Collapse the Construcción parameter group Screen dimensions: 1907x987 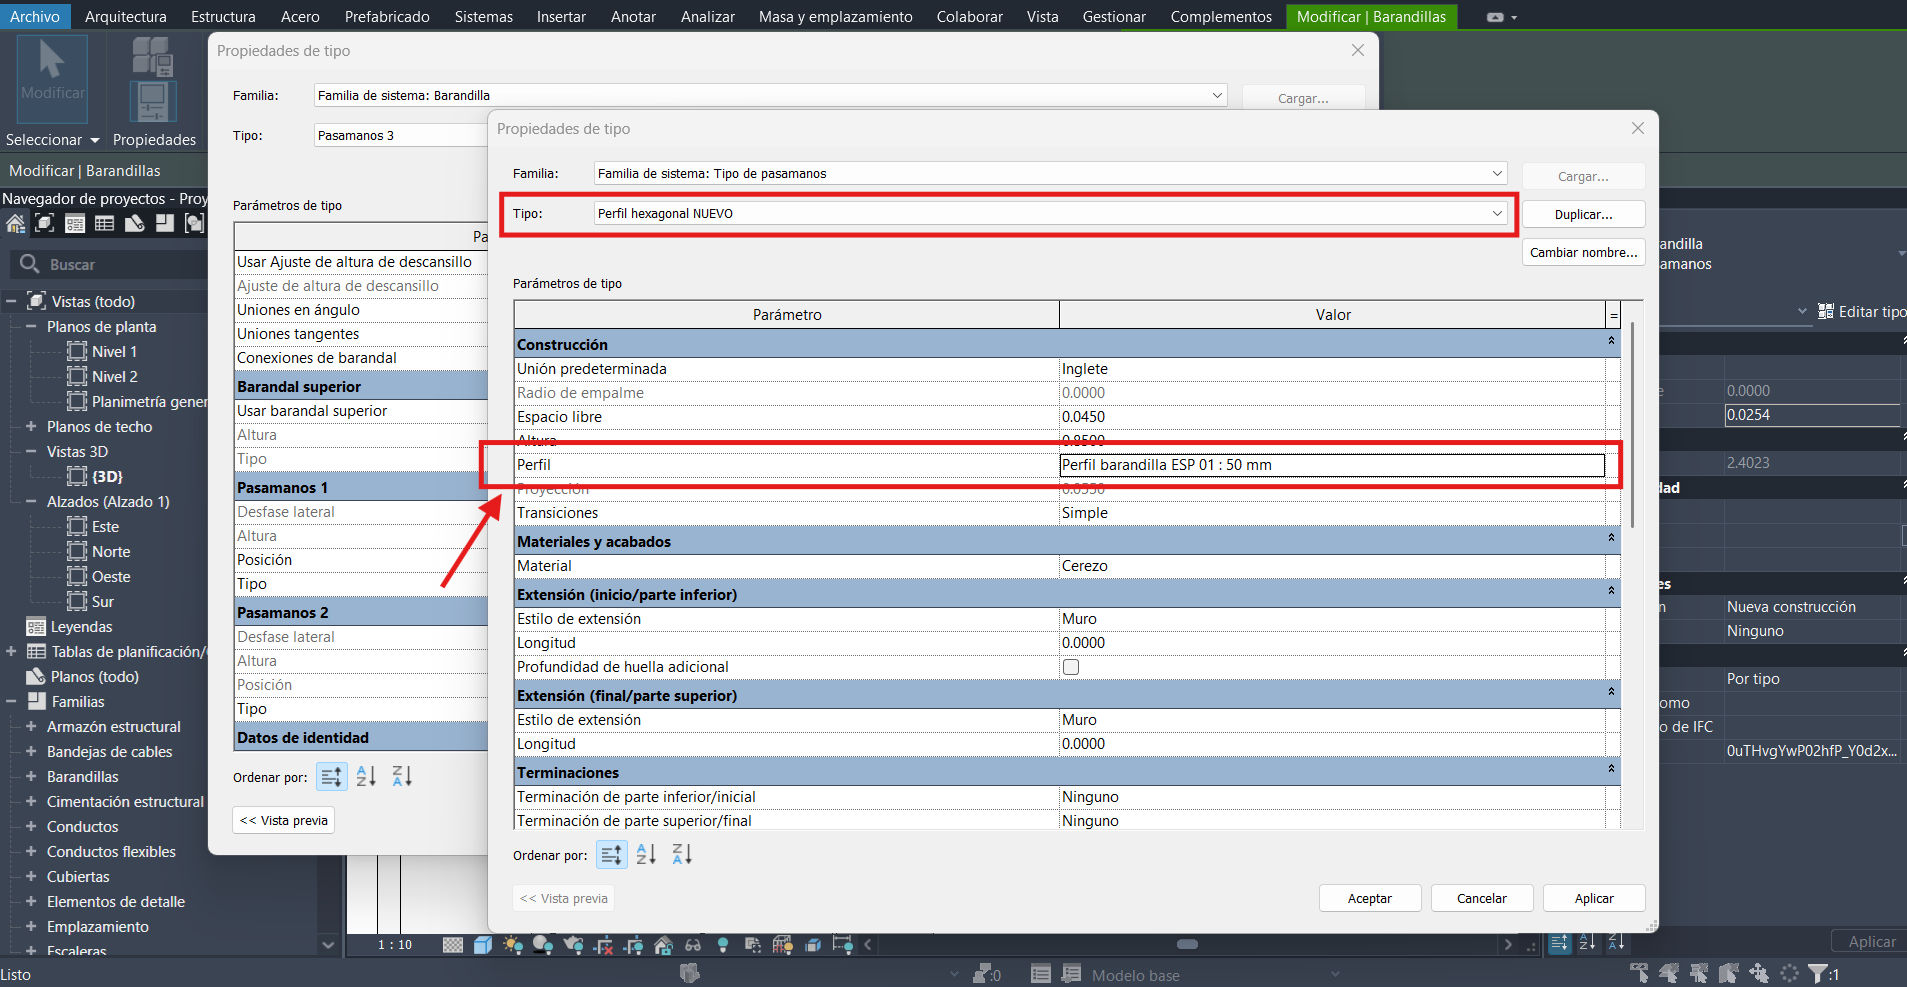point(1611,342)
